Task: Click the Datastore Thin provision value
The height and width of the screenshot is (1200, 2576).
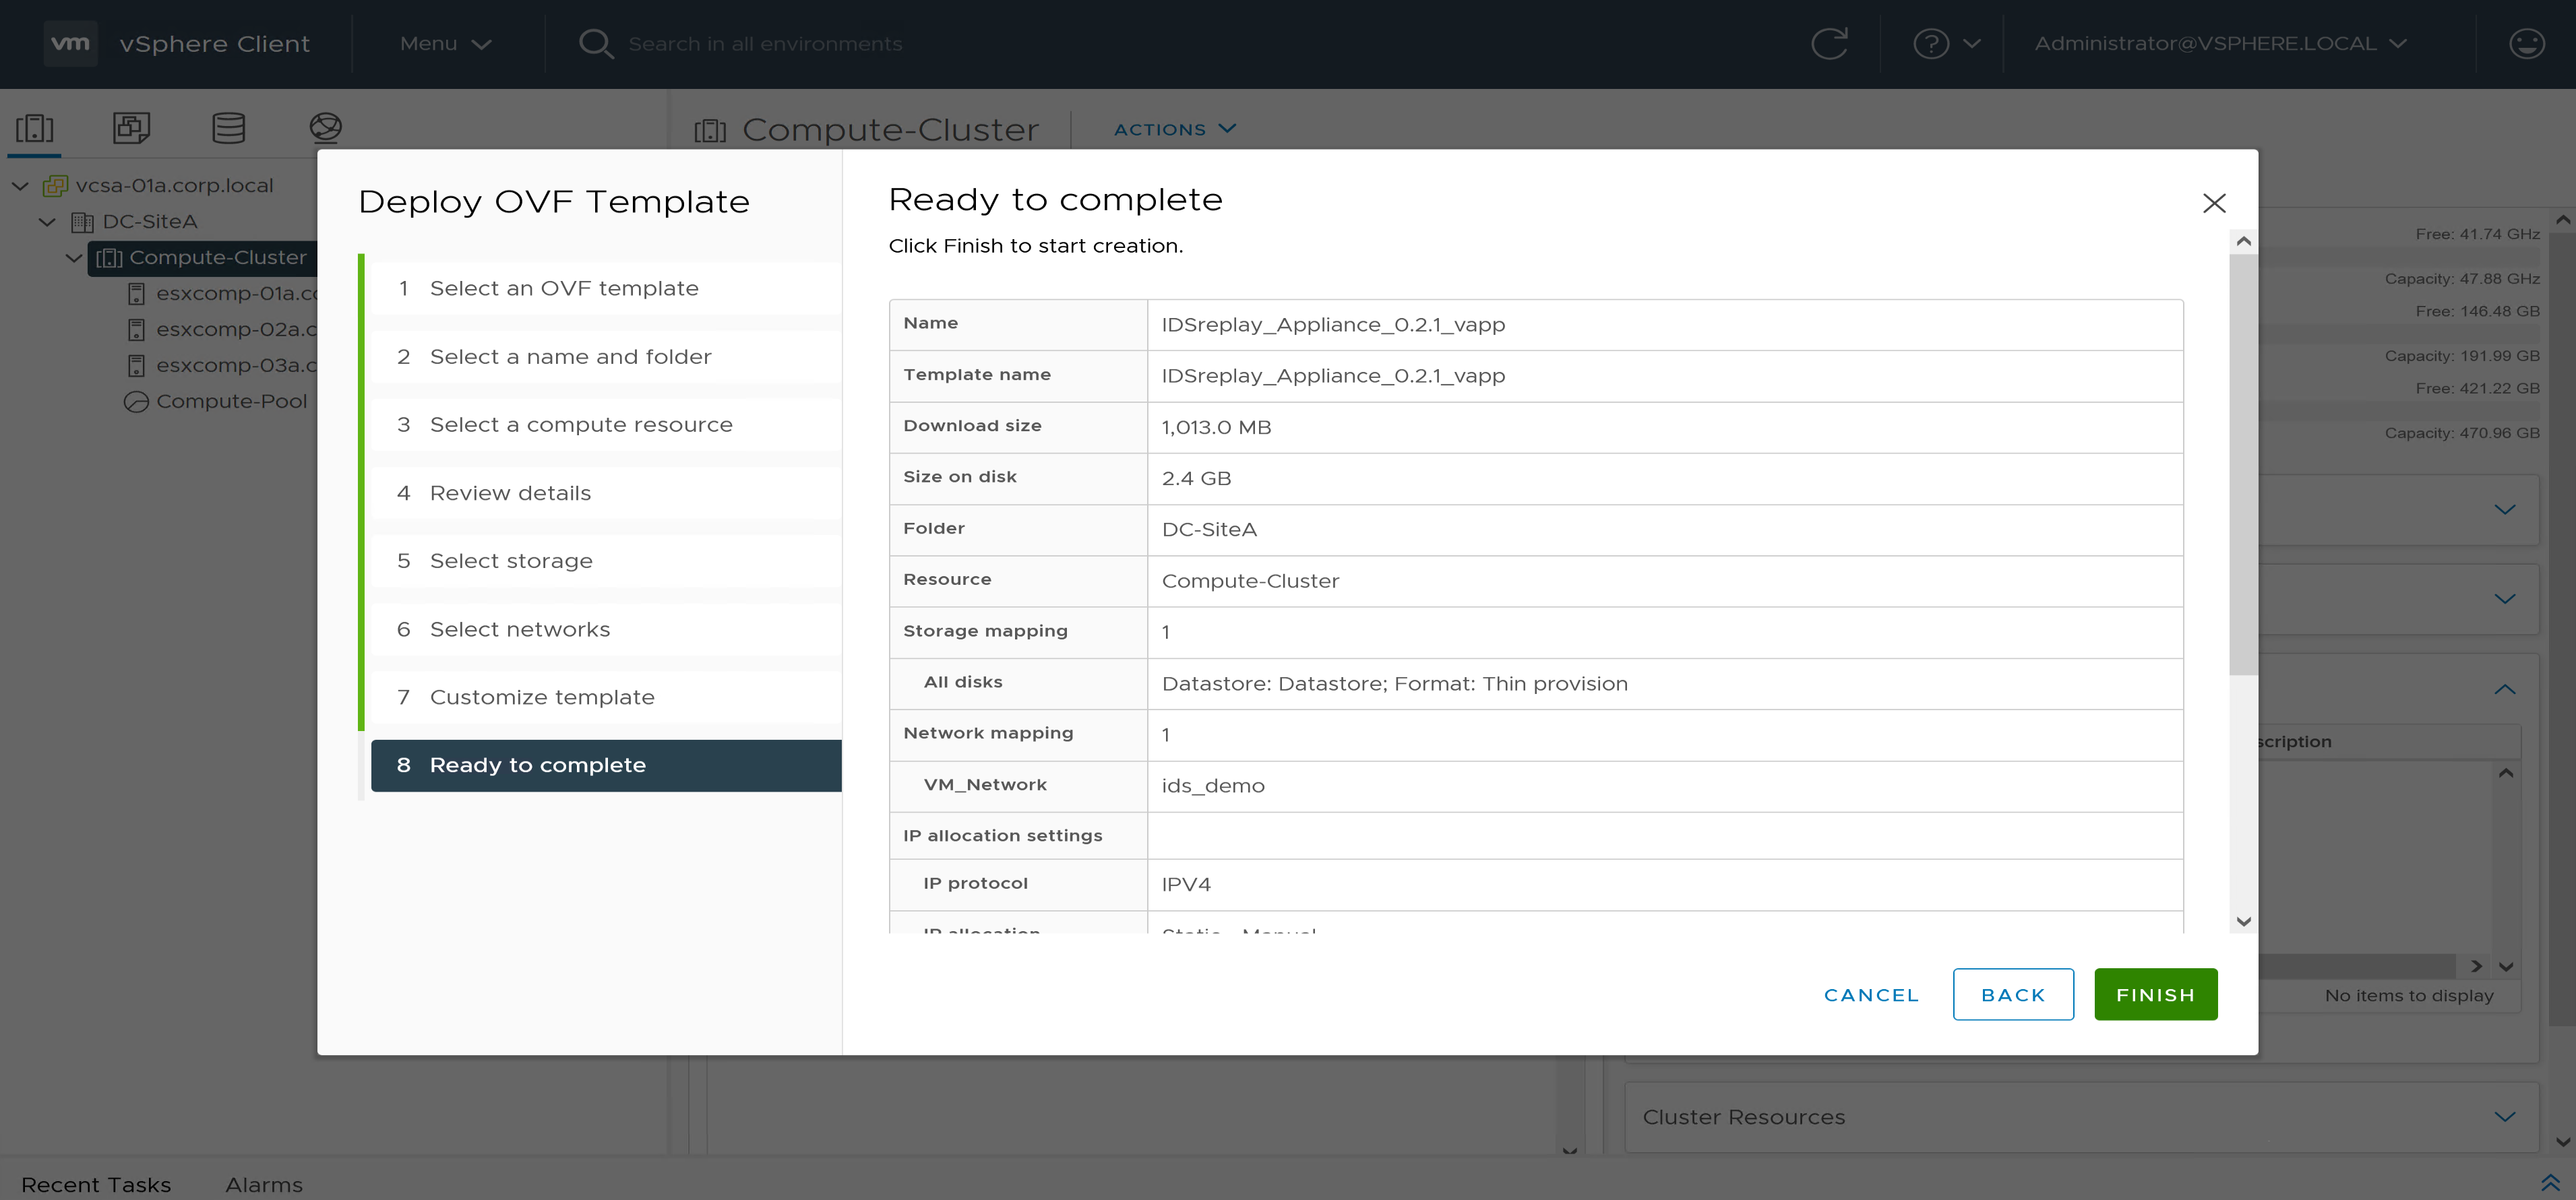Action: tap(1394, 684)
